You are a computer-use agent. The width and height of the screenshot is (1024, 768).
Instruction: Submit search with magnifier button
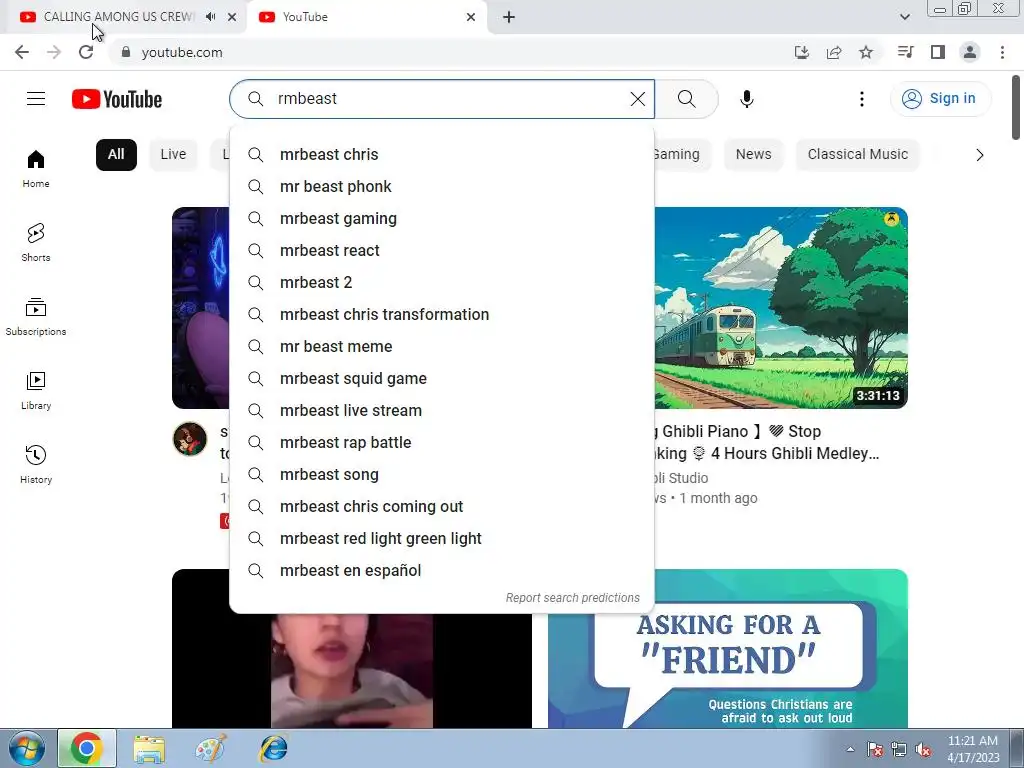(686, 99)
